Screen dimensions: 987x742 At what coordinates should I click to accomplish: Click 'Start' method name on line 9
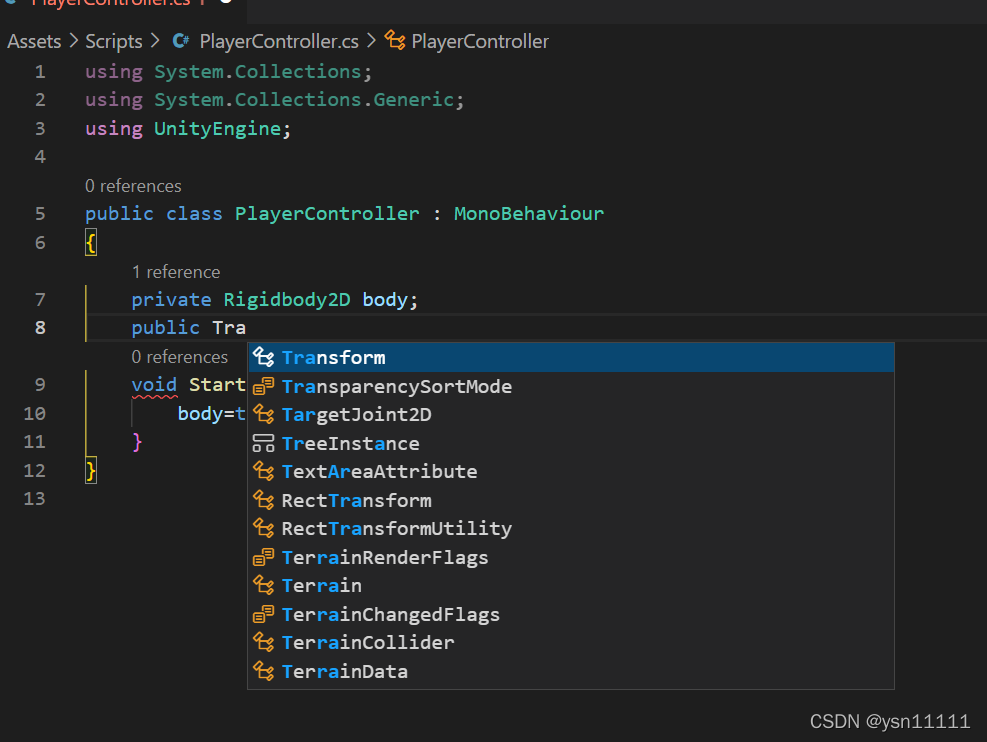point(217,385)
